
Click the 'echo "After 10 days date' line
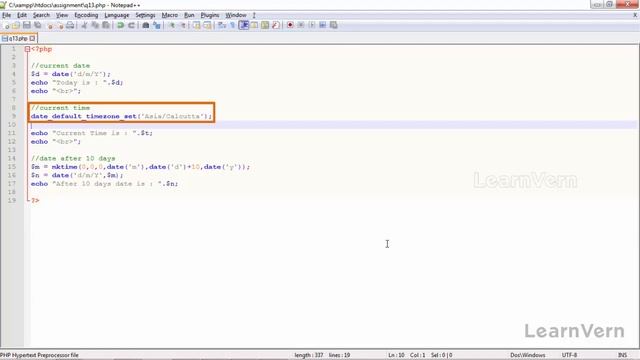click(x=104, y=184)
